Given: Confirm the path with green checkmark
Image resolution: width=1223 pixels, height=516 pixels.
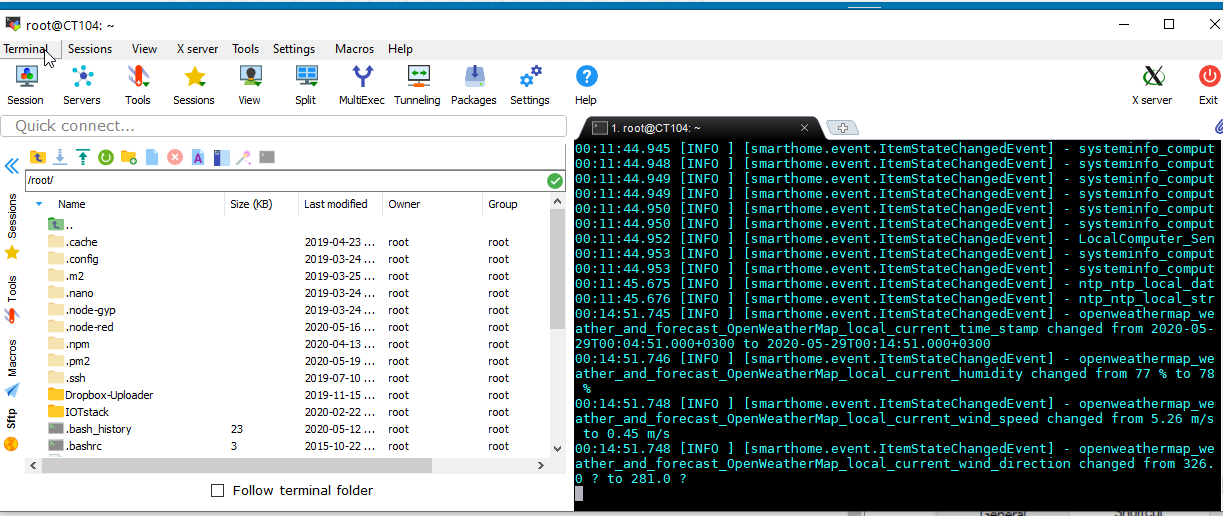Looking at the screenshot, I should tap(555, 181).
